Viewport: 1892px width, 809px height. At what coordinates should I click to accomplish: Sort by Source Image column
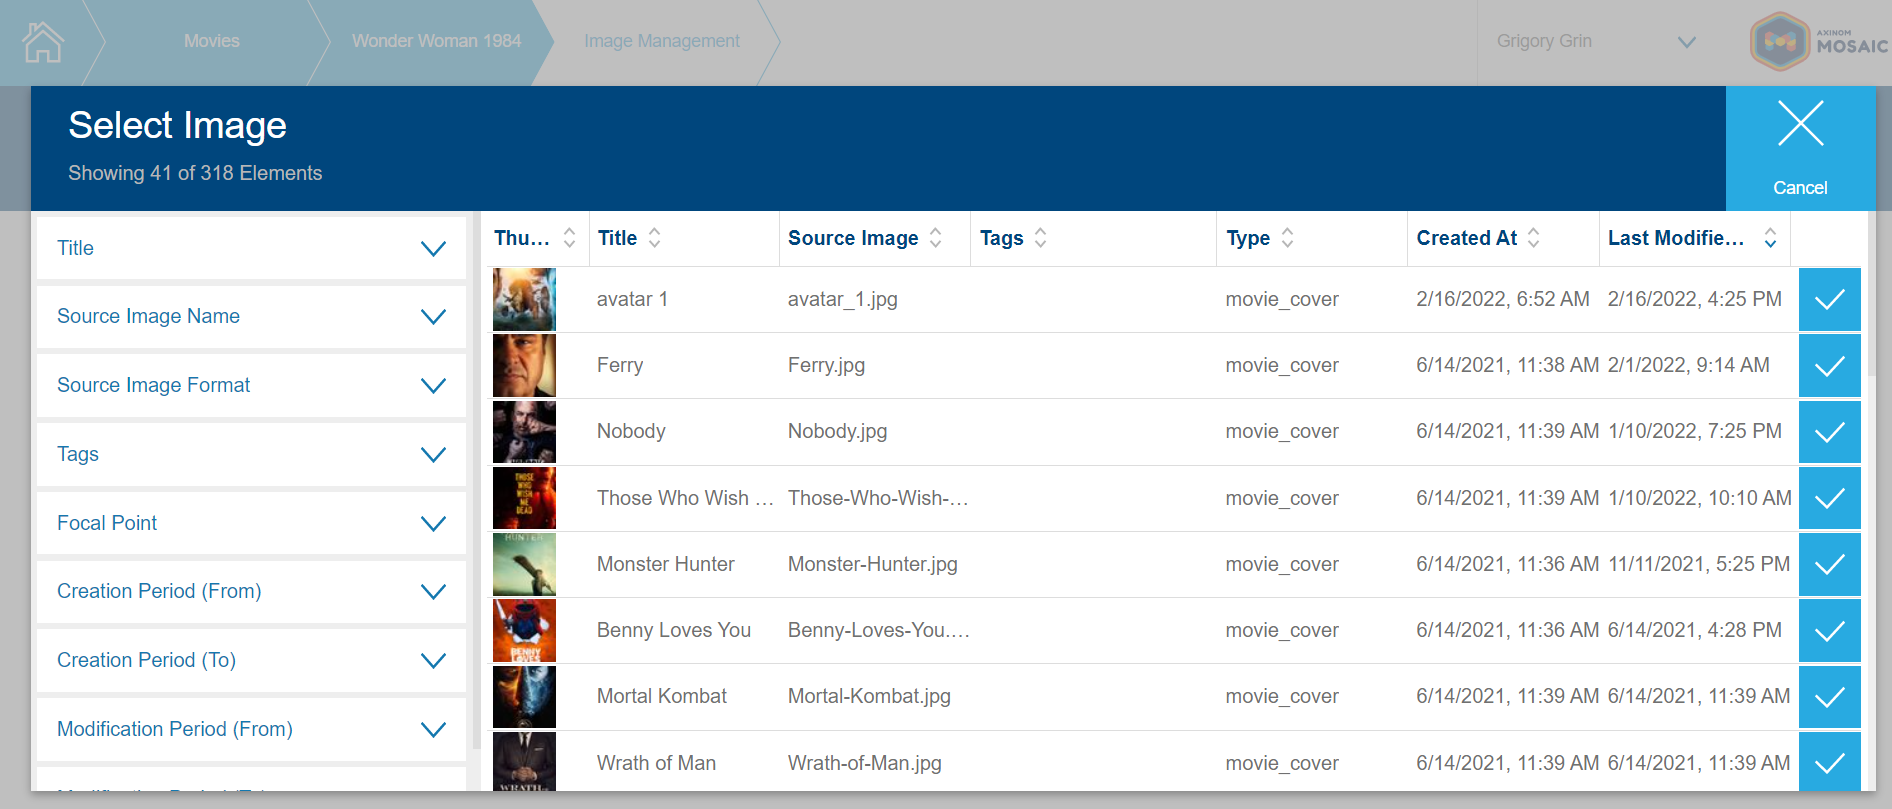coord(935,238)
